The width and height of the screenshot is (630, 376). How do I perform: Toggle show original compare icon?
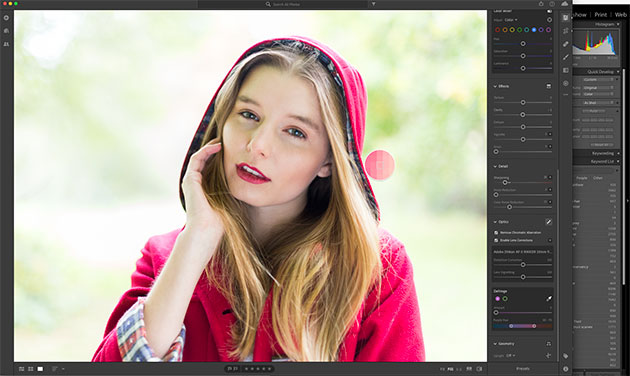479,369
